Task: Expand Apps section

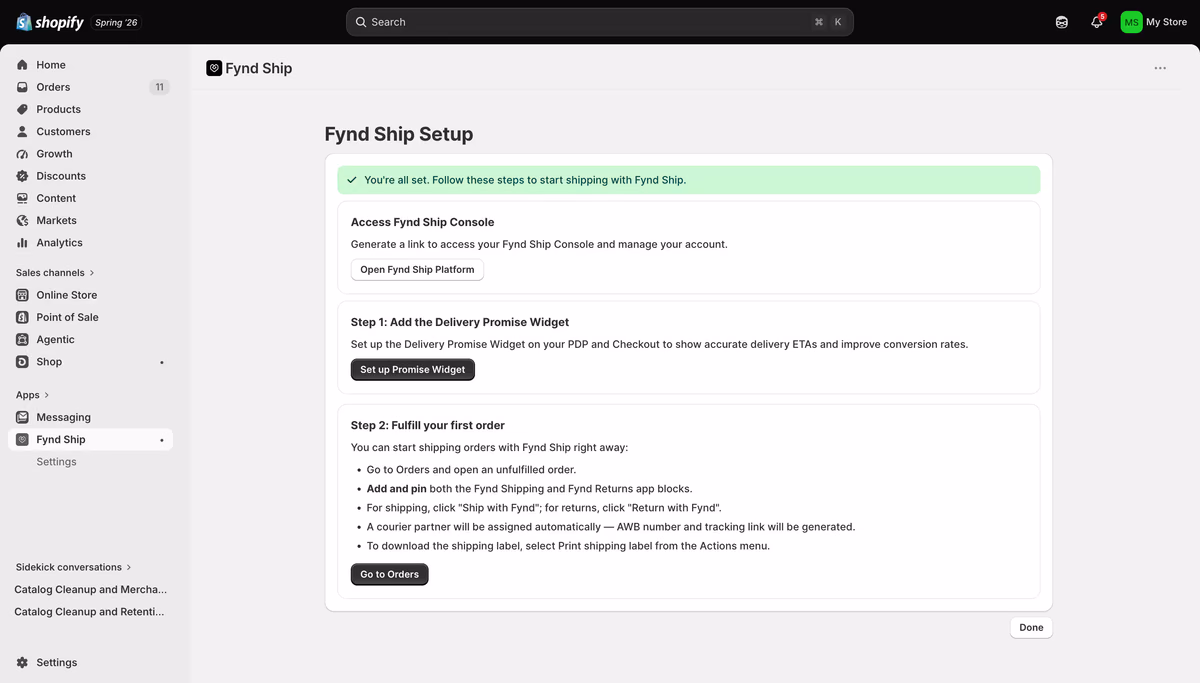Action: pos(32,395)
